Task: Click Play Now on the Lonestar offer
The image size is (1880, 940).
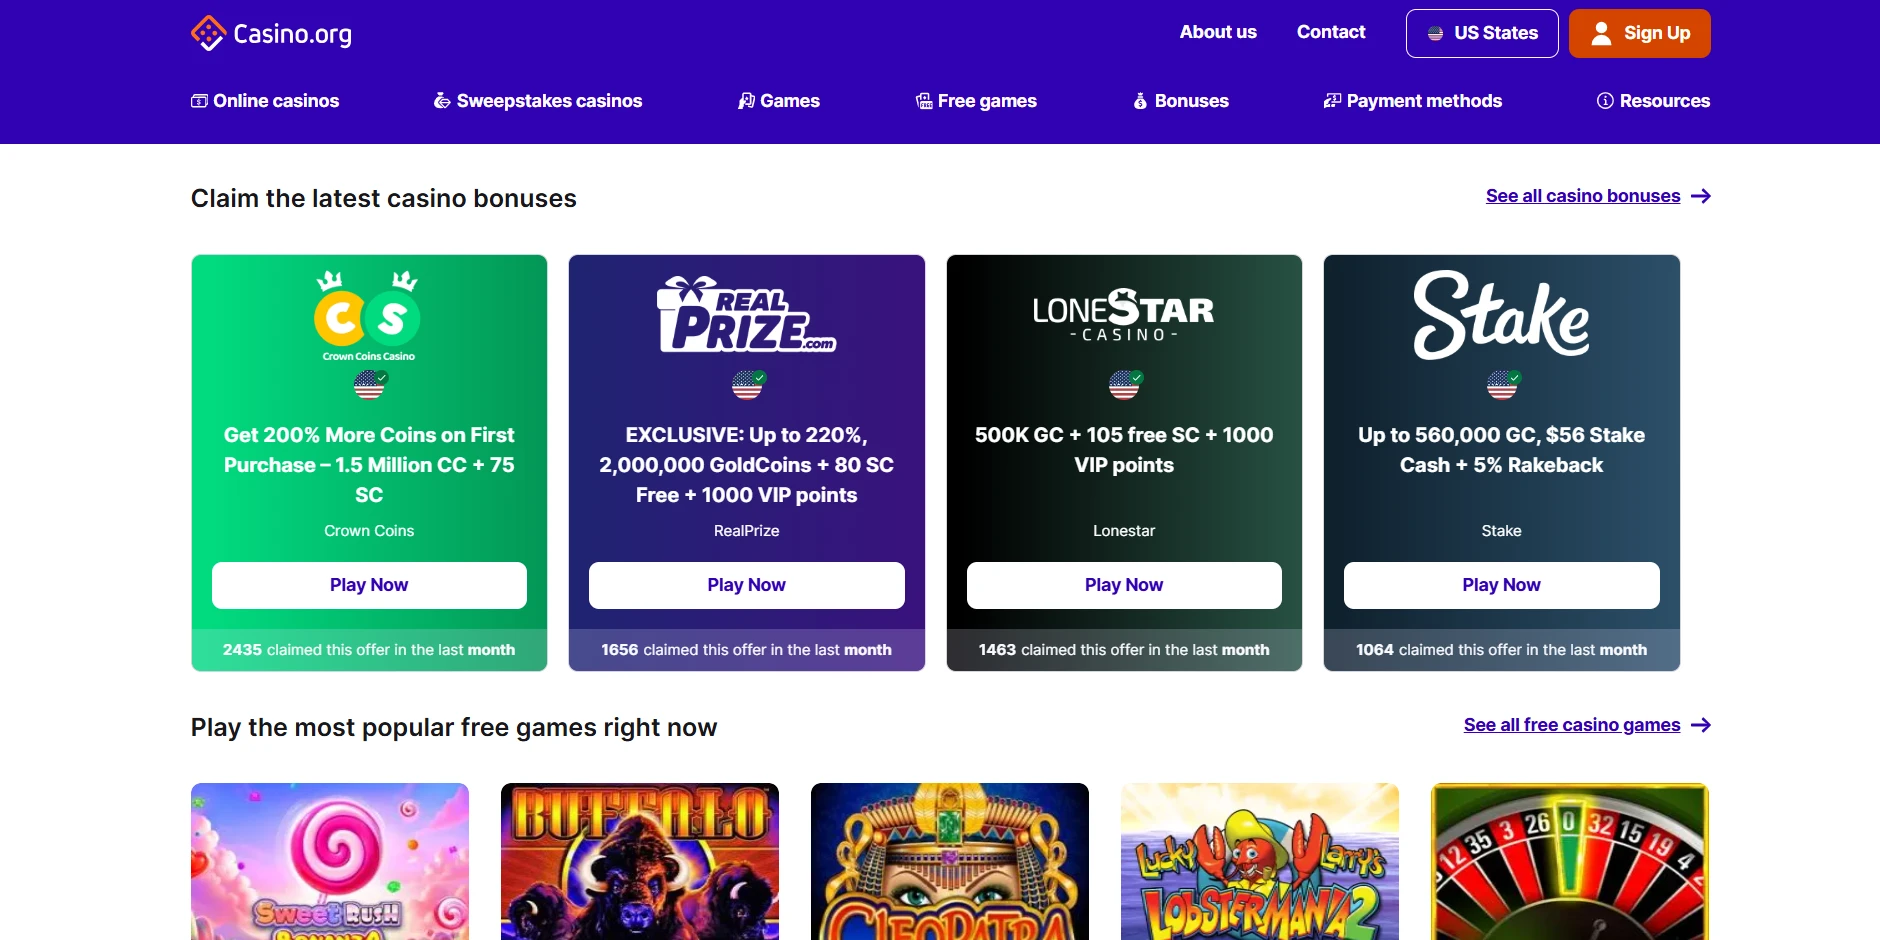Action: pyautogui.click(x=1124, y=585)
